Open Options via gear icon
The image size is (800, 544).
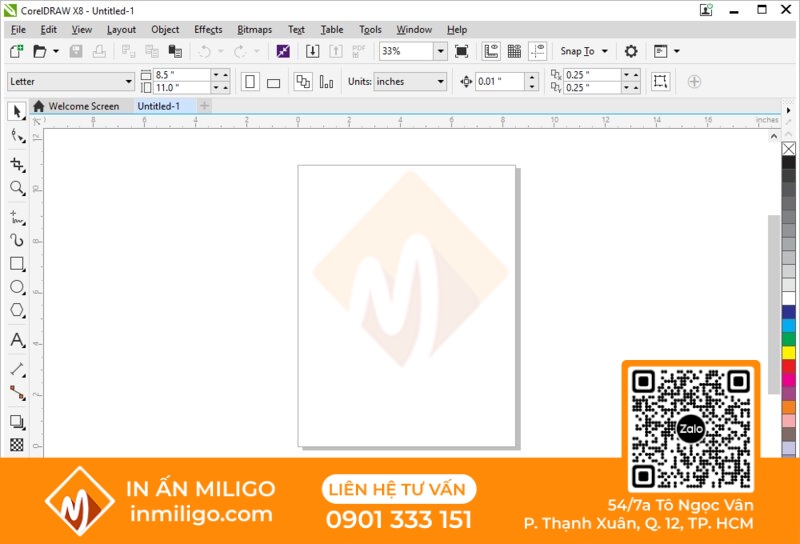631,51
